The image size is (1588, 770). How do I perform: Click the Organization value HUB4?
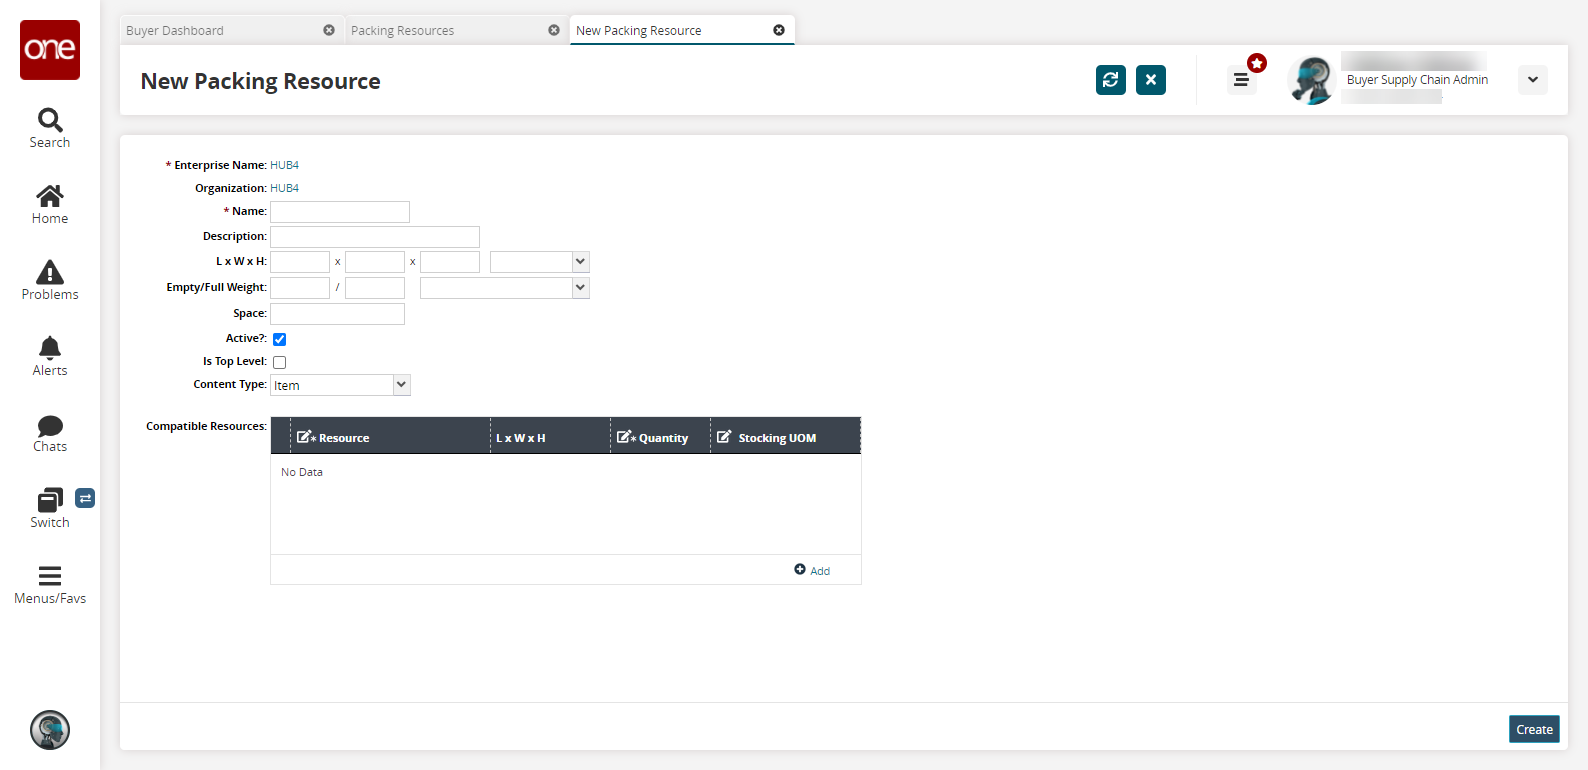[x=285, y=188]
